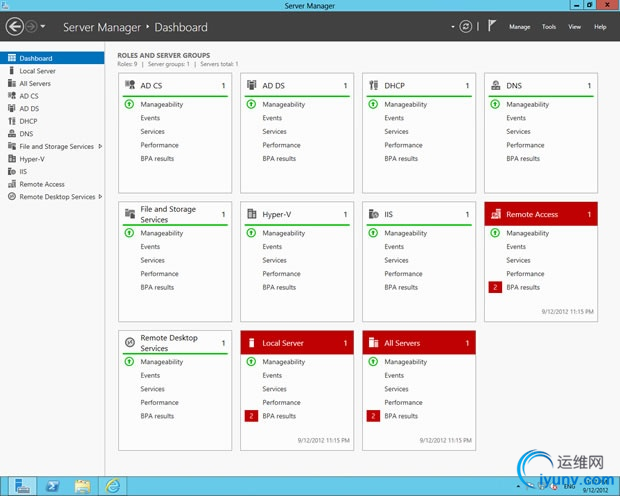620x496 pixels.
Task: Click the IIS sidebar icon
Action: click(12, 172)
